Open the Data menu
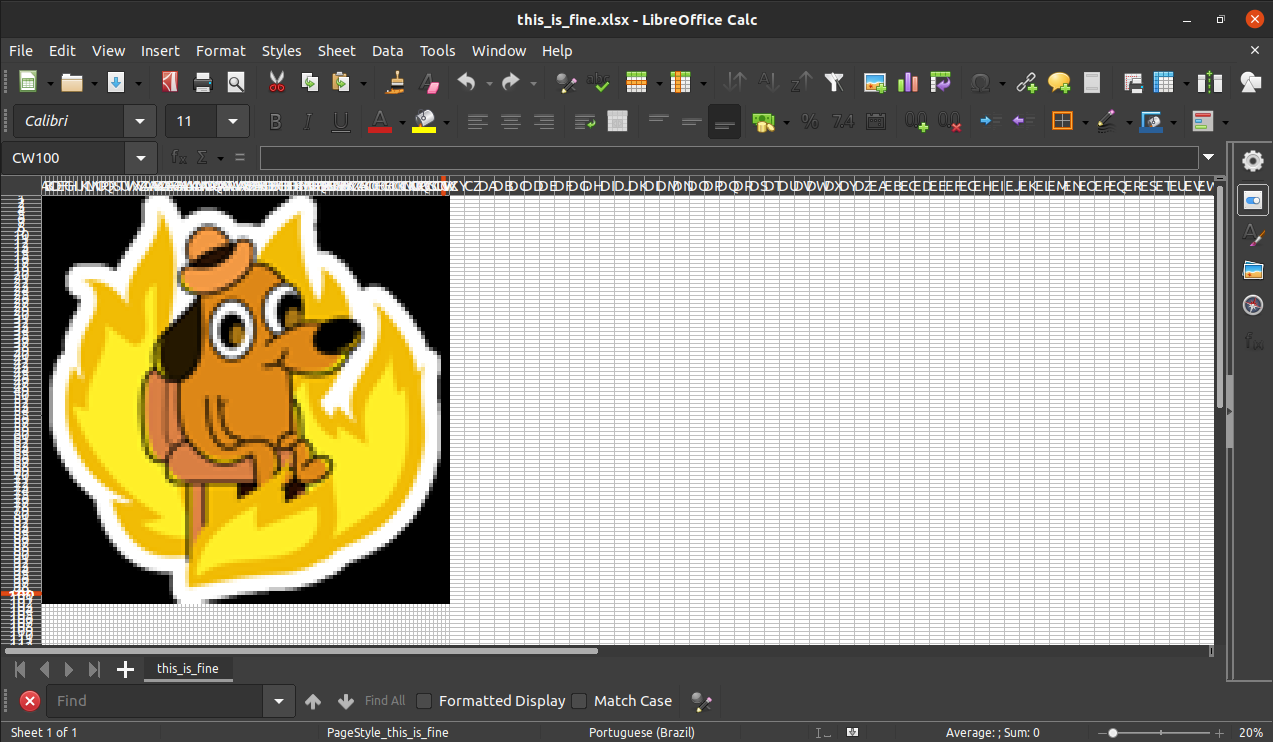Image resolution: width=1273 pixels, height=742 pixels. [x=388, y=50]
